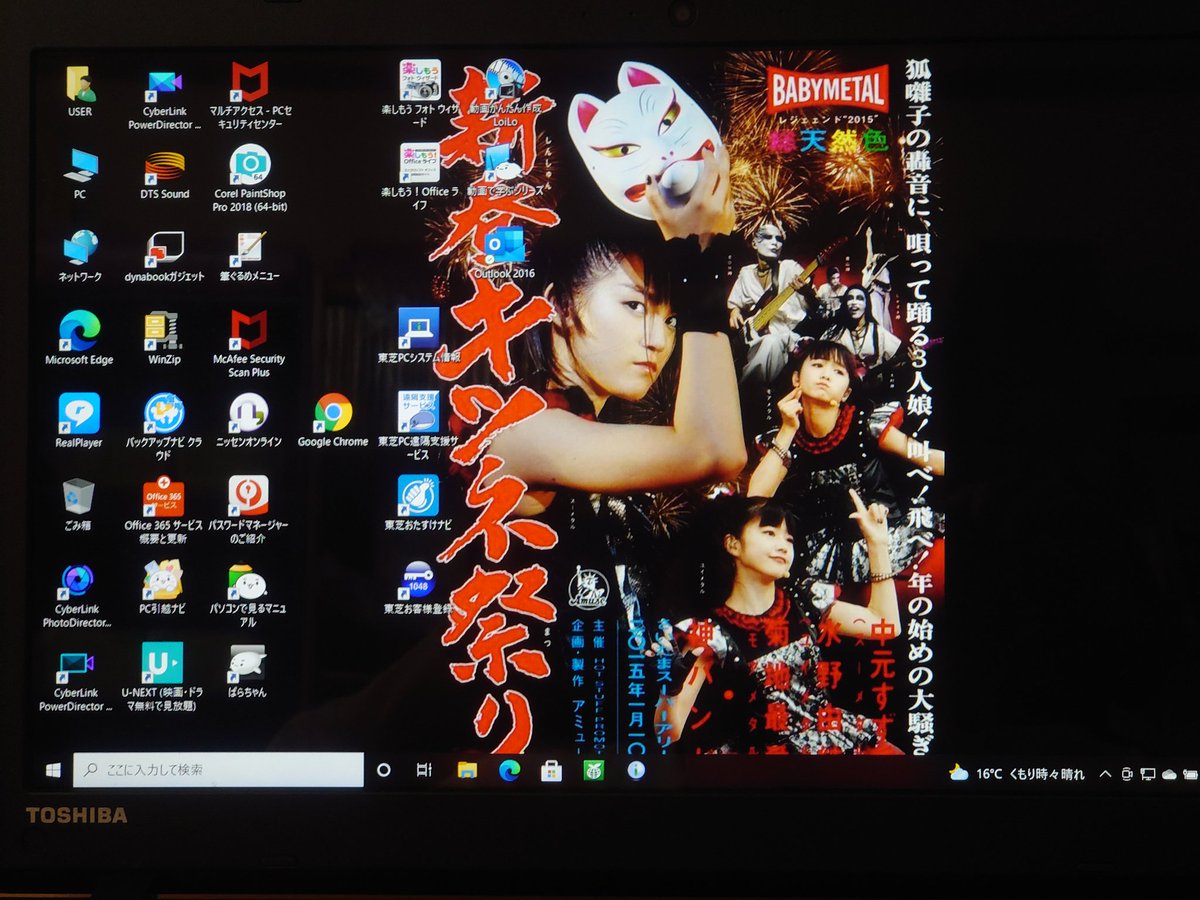The width and height of the screenshot is (1200, 900).
Task: Open File Explorer from the taskbar
Action: [466, 770]
